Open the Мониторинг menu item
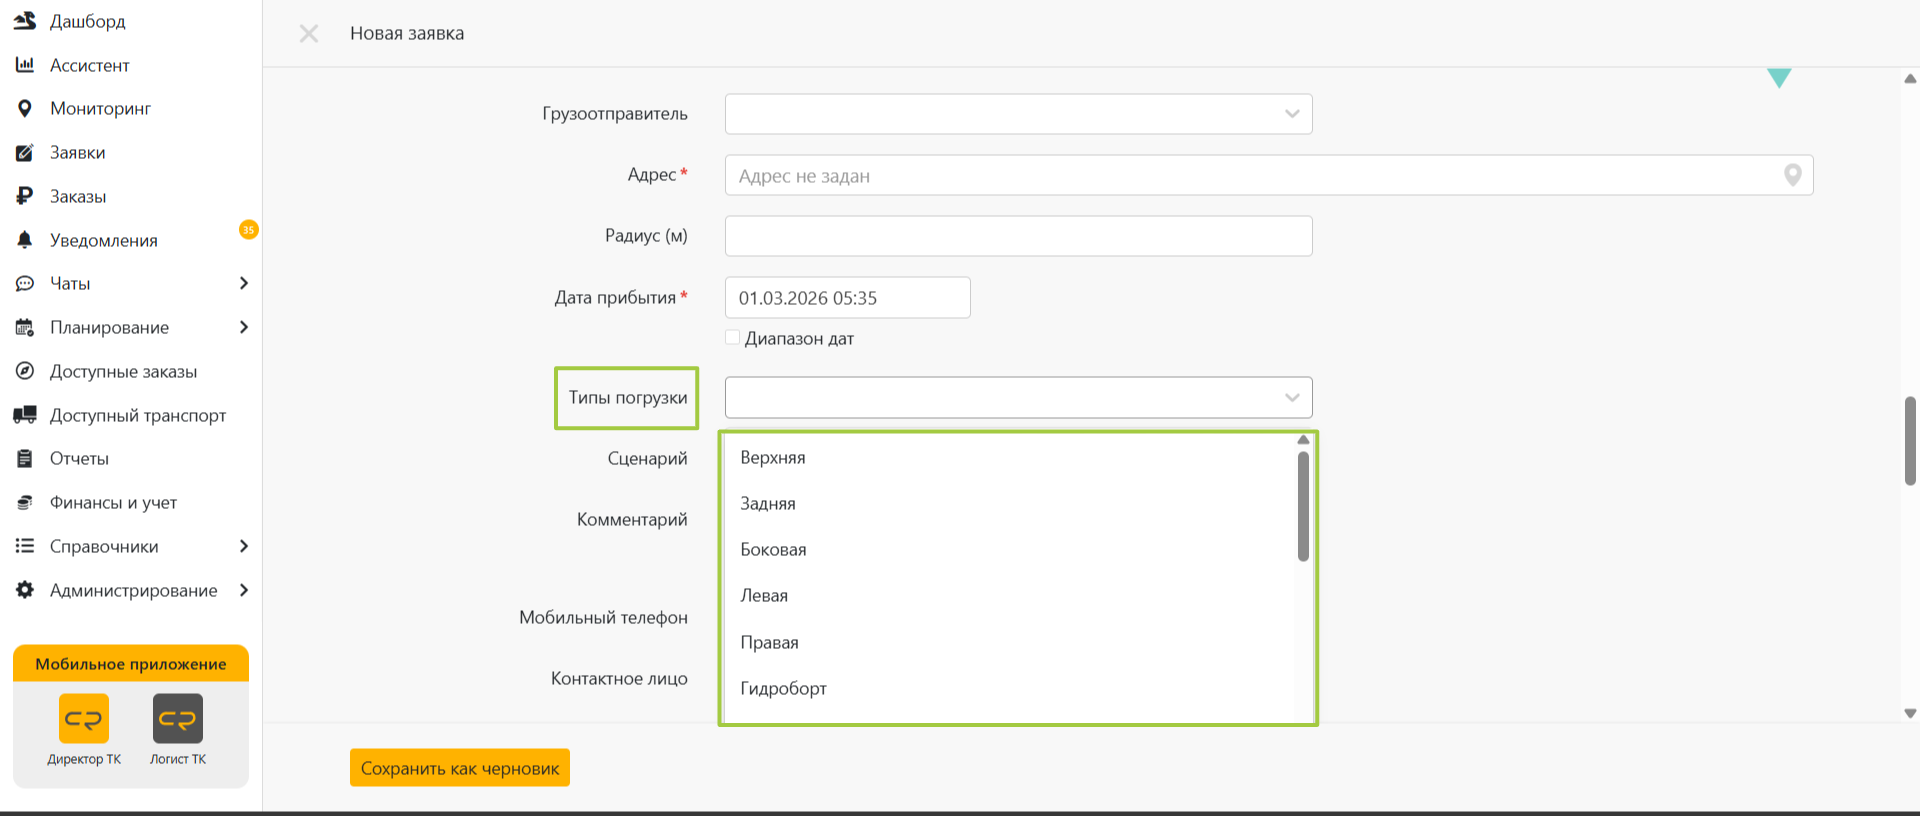 pyautogui.click(x=100, y=108)
